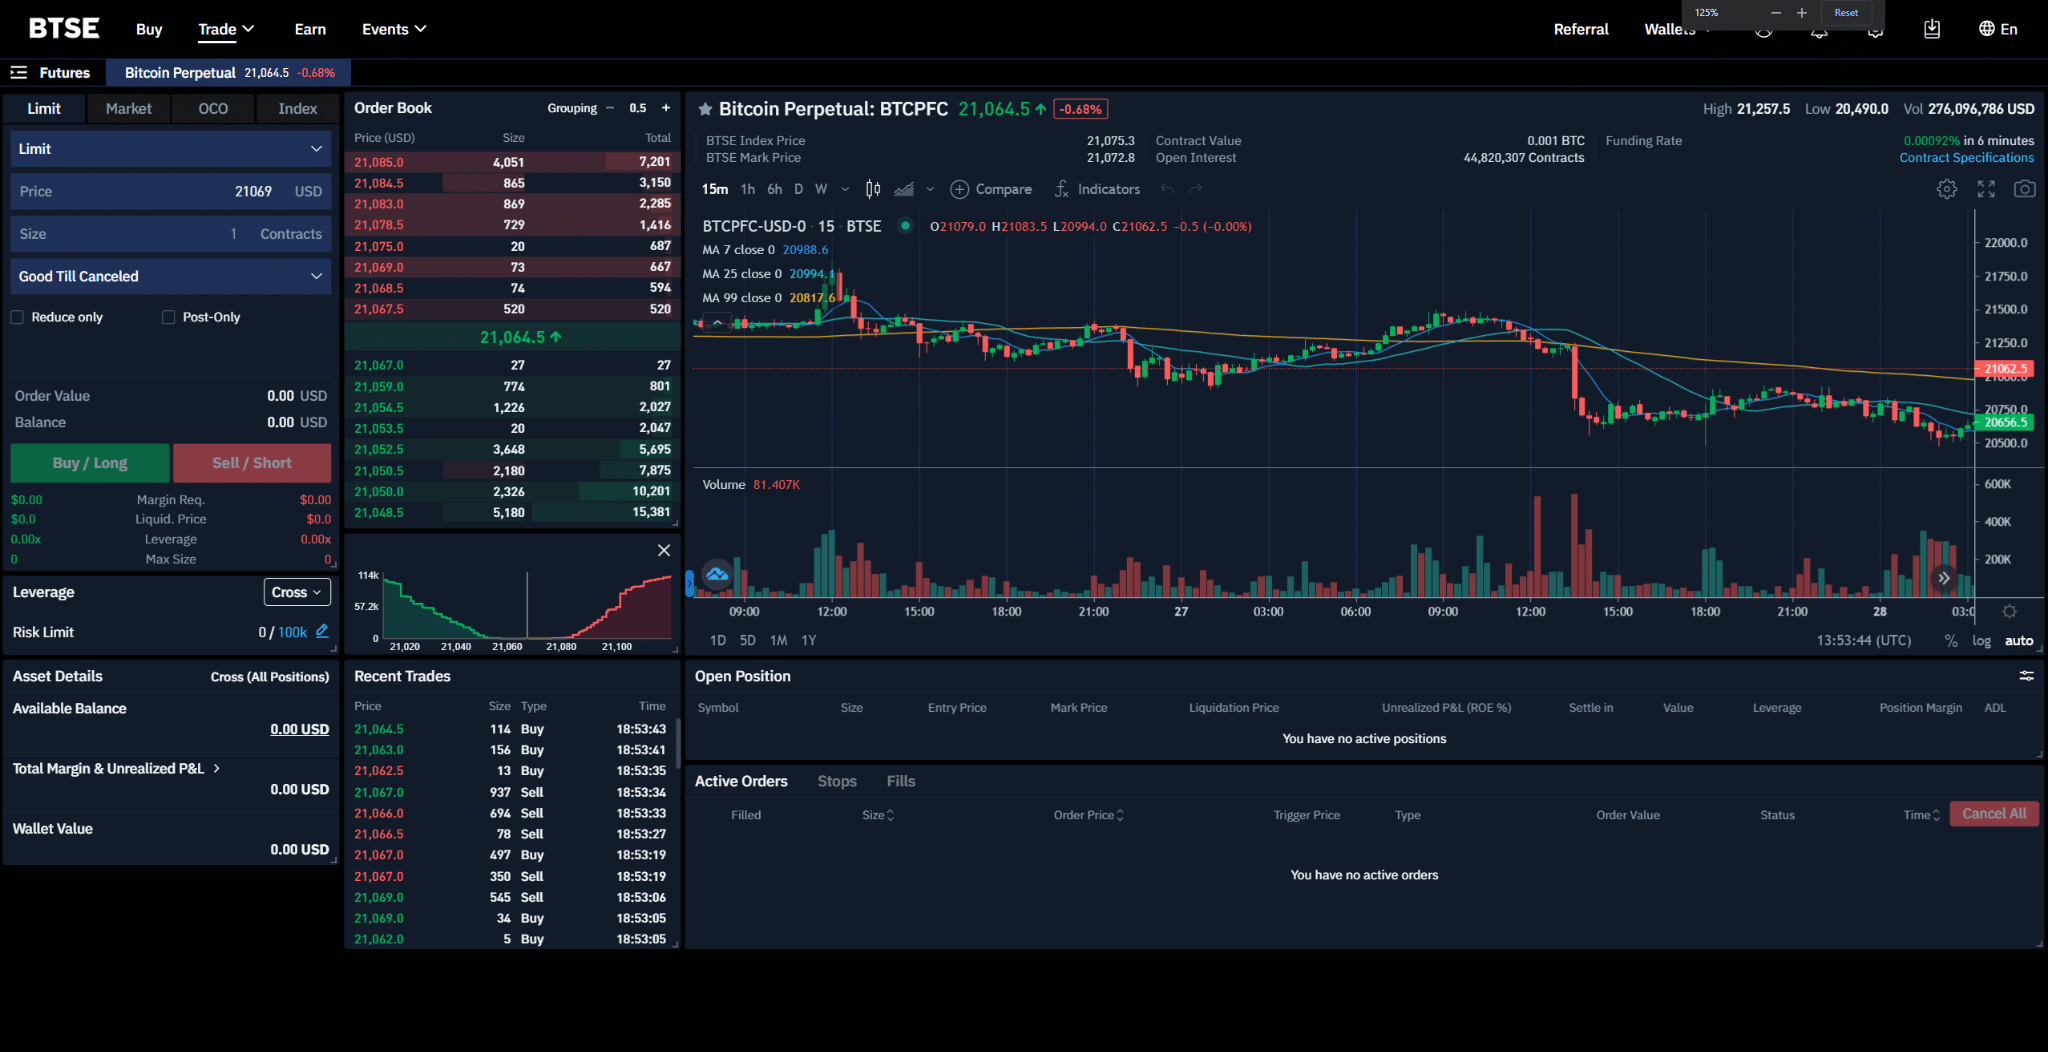Close the depth chart panel
The image size is (2048, 1052).
click(664, 550)
